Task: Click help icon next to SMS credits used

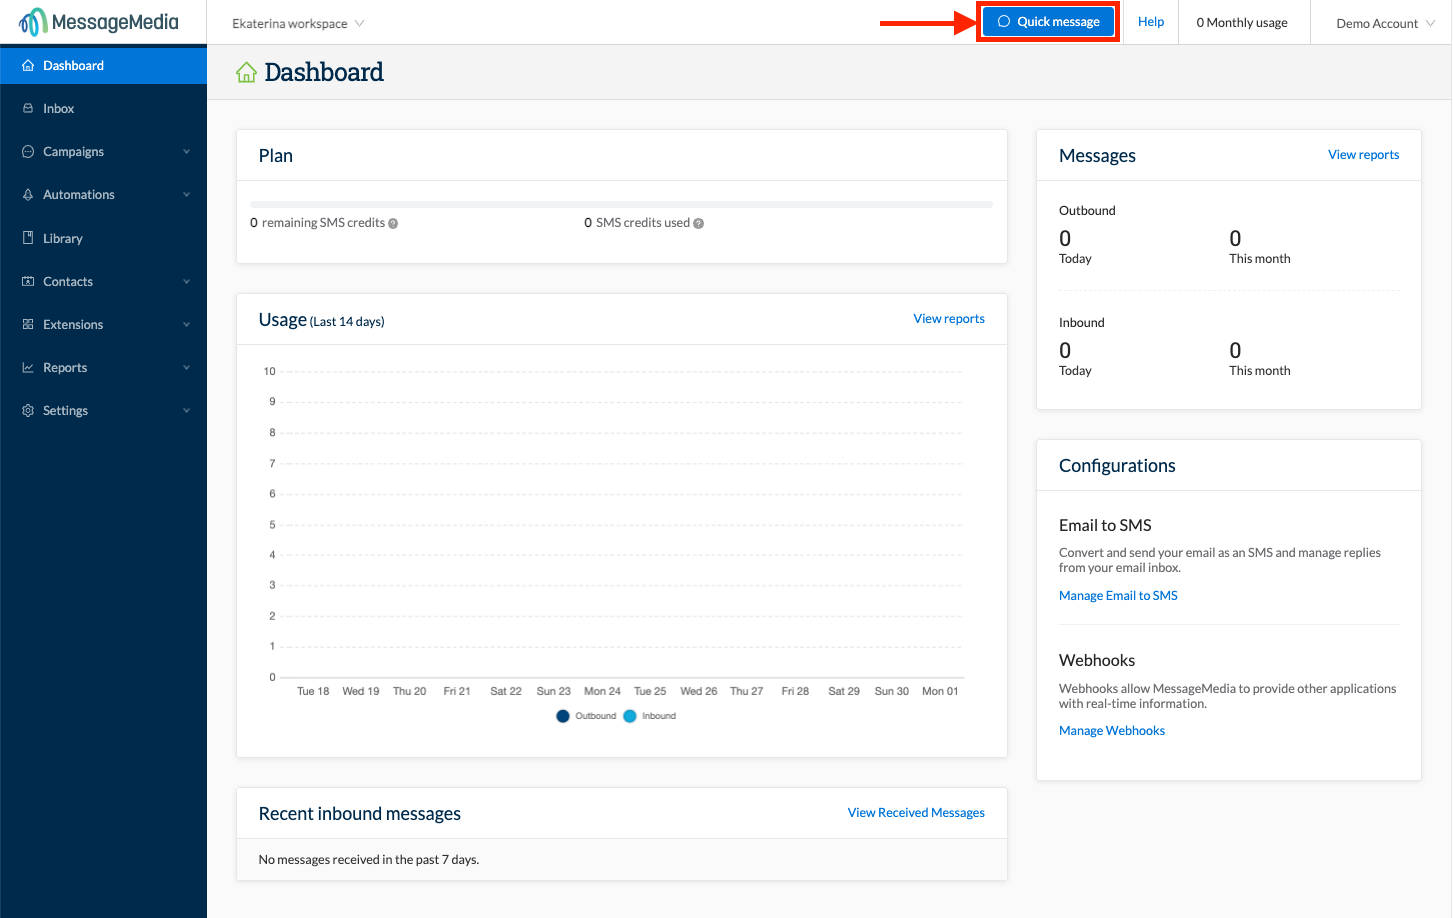Action: pyautogui.click(x=699, y=224)
